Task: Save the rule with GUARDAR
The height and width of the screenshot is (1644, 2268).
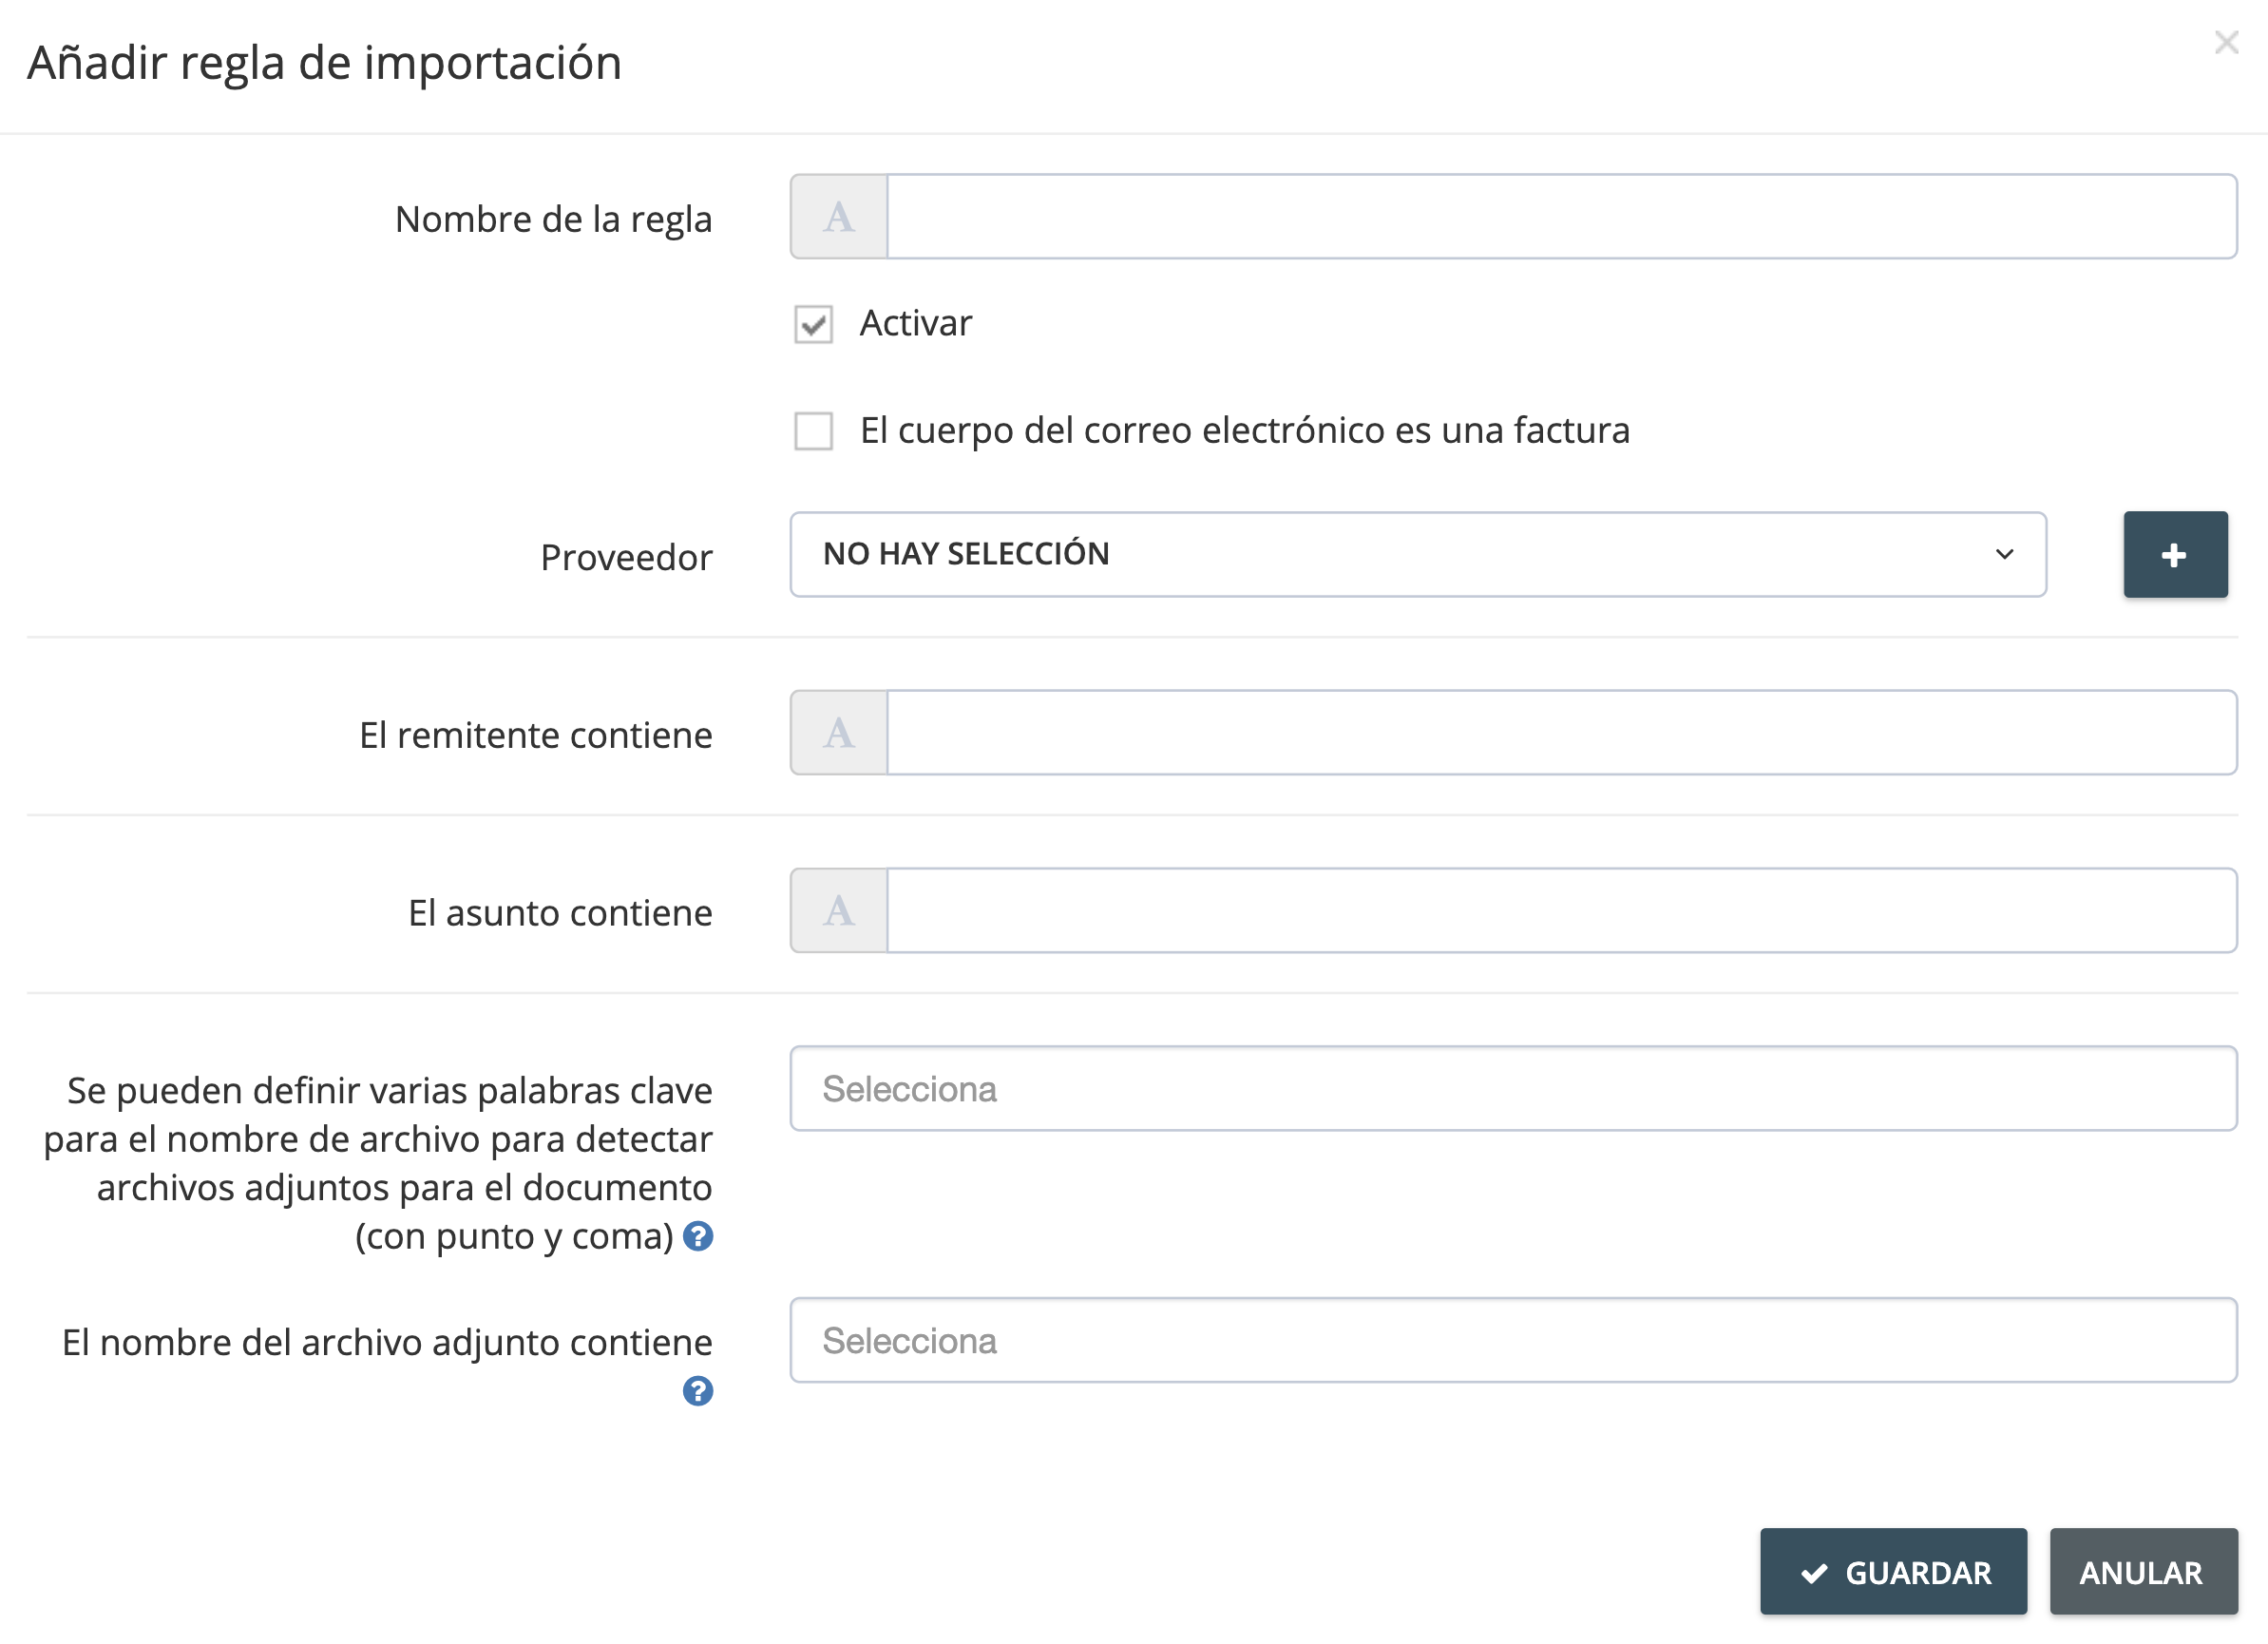Action: 1894,1572
